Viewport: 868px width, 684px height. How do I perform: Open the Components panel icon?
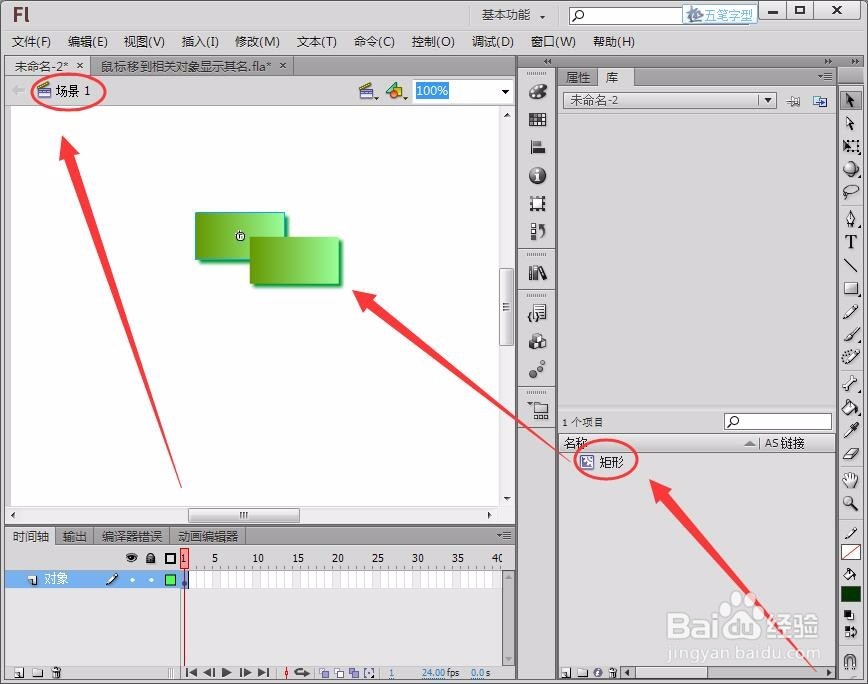(x=537, y=341)
